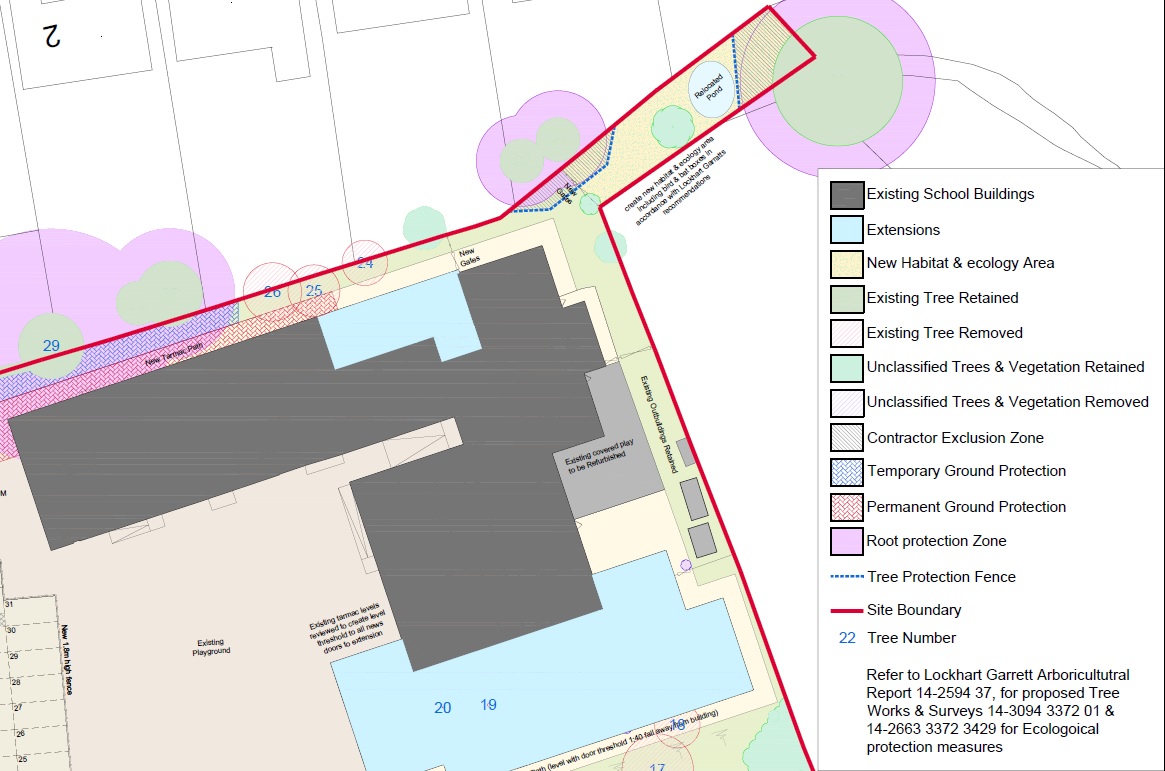Screen dimensions: 1165x771
Task: Click the Temporary Ground Protection blue hatch swatch
Action: [847, 472]
